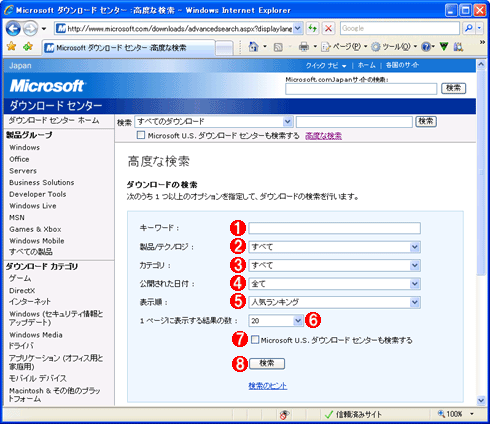The image size is (490, 424).
Task: Open the address bar history dropdown
Action: coord(298,28)
